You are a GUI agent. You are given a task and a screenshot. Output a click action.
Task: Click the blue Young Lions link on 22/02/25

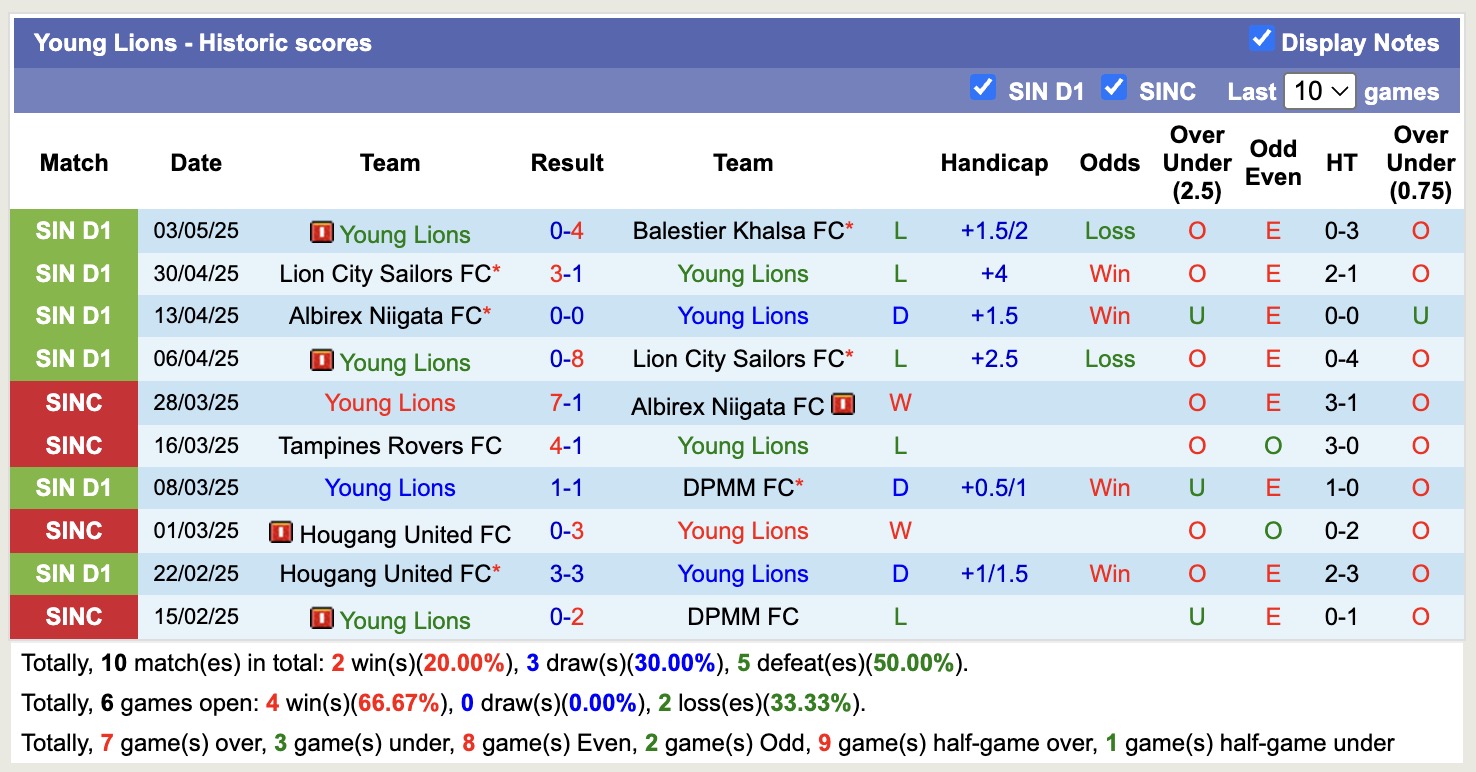tap(743, 574)
